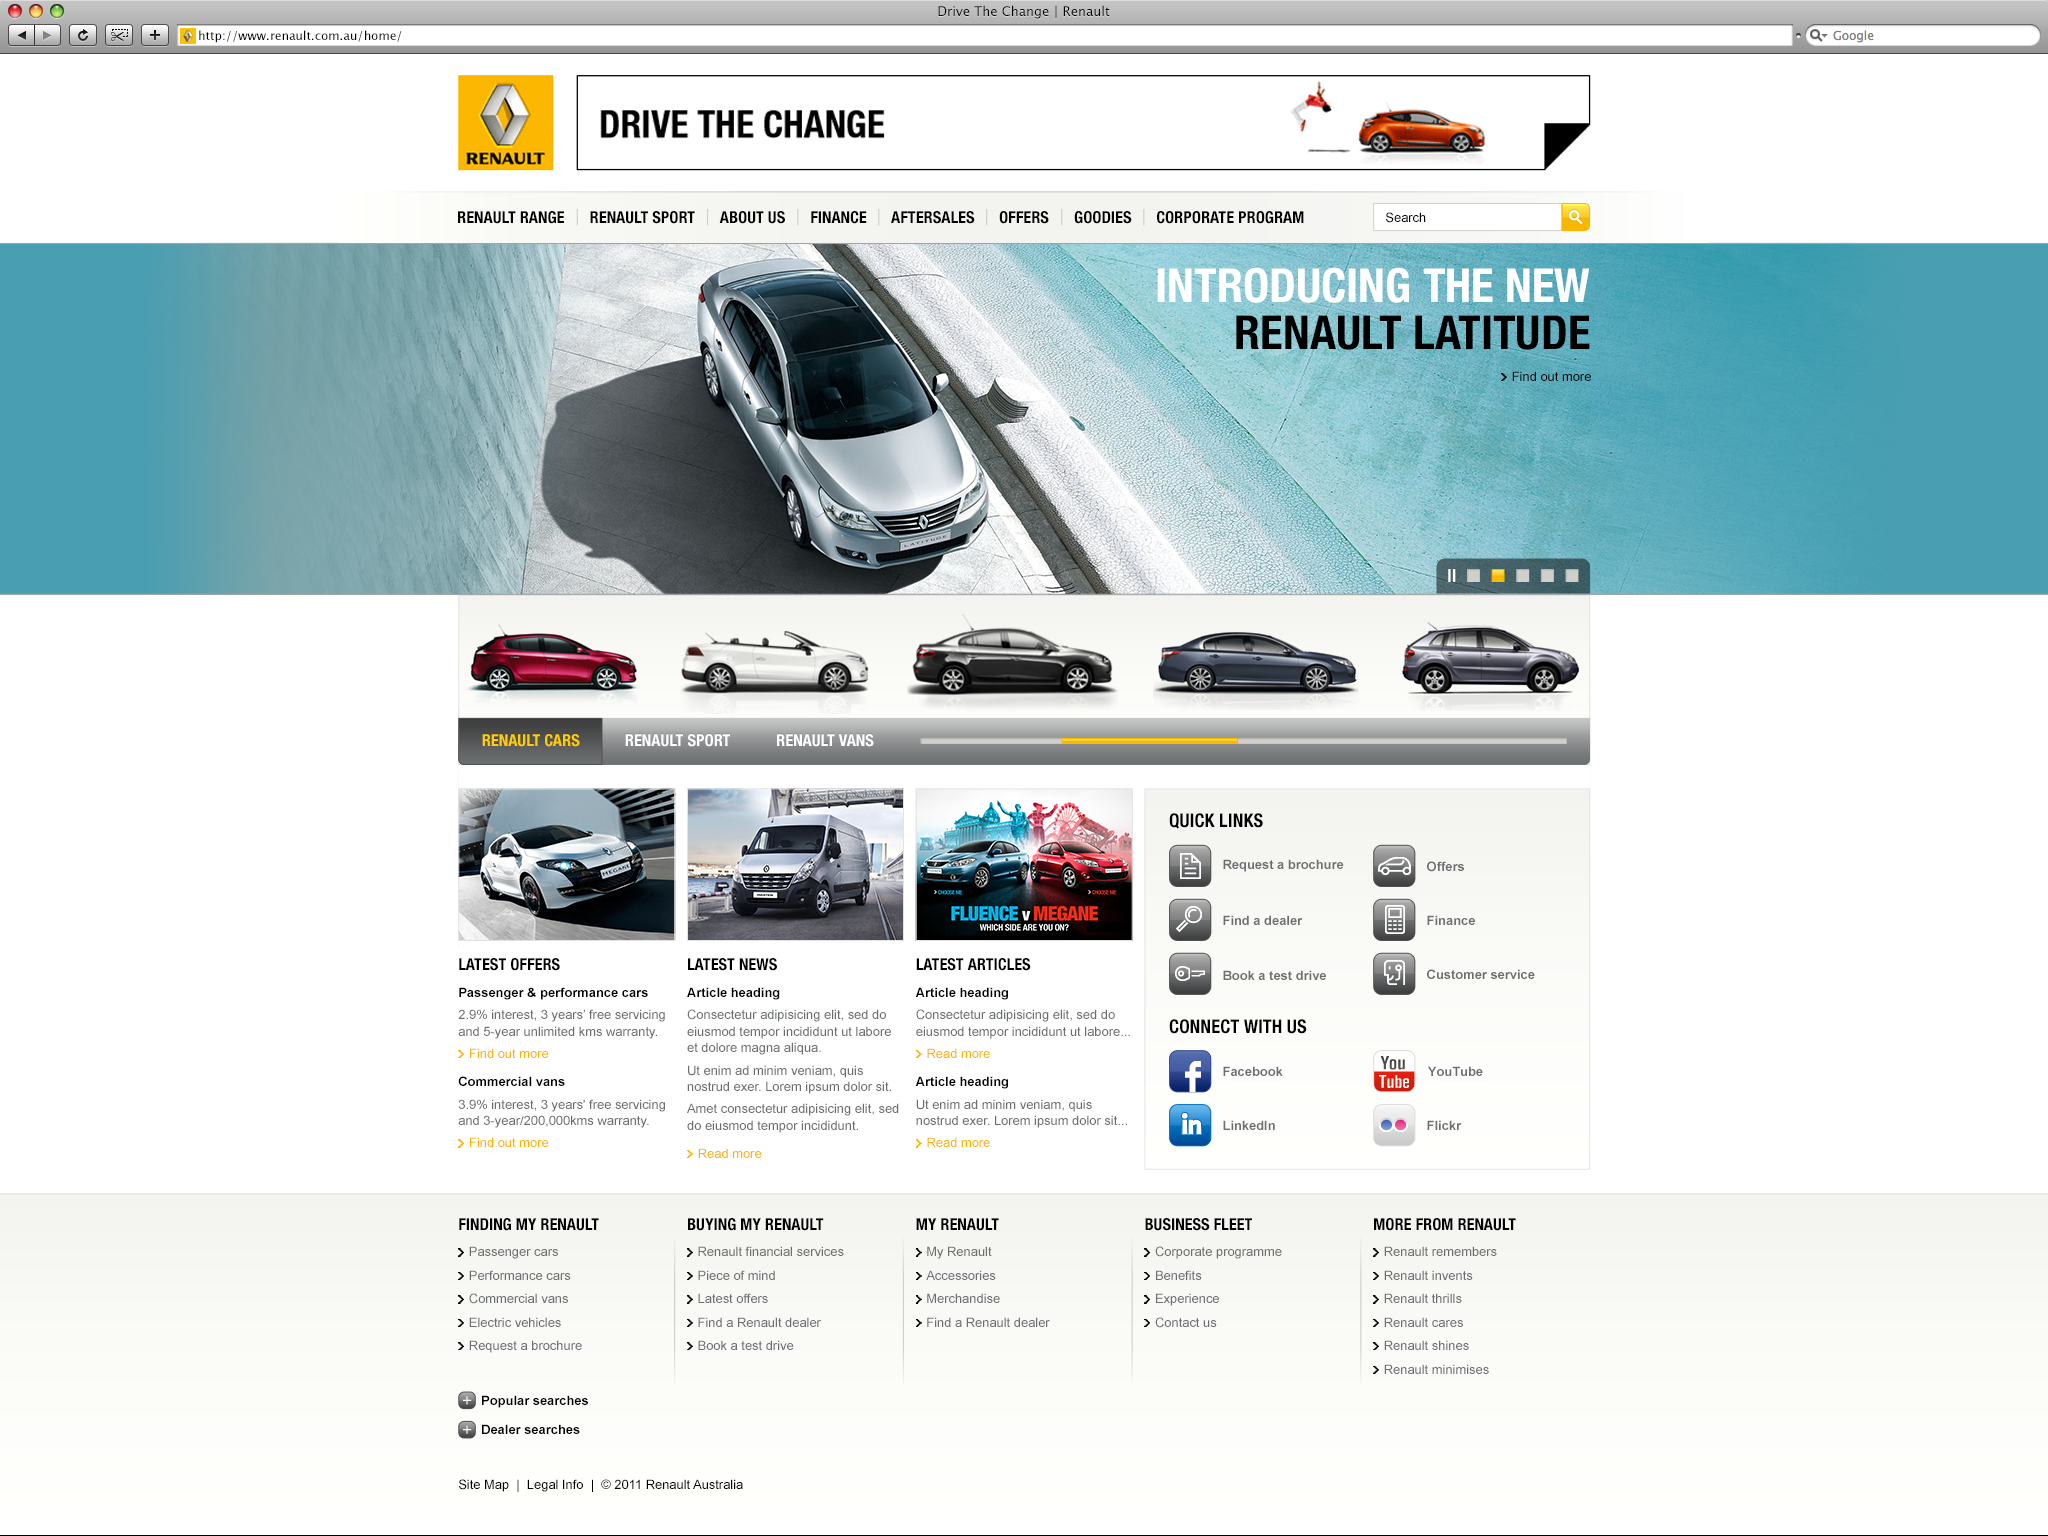Select the Renault Sport carousel tab
Viewport: 2048px width, 1536px height.
[677, 741]
